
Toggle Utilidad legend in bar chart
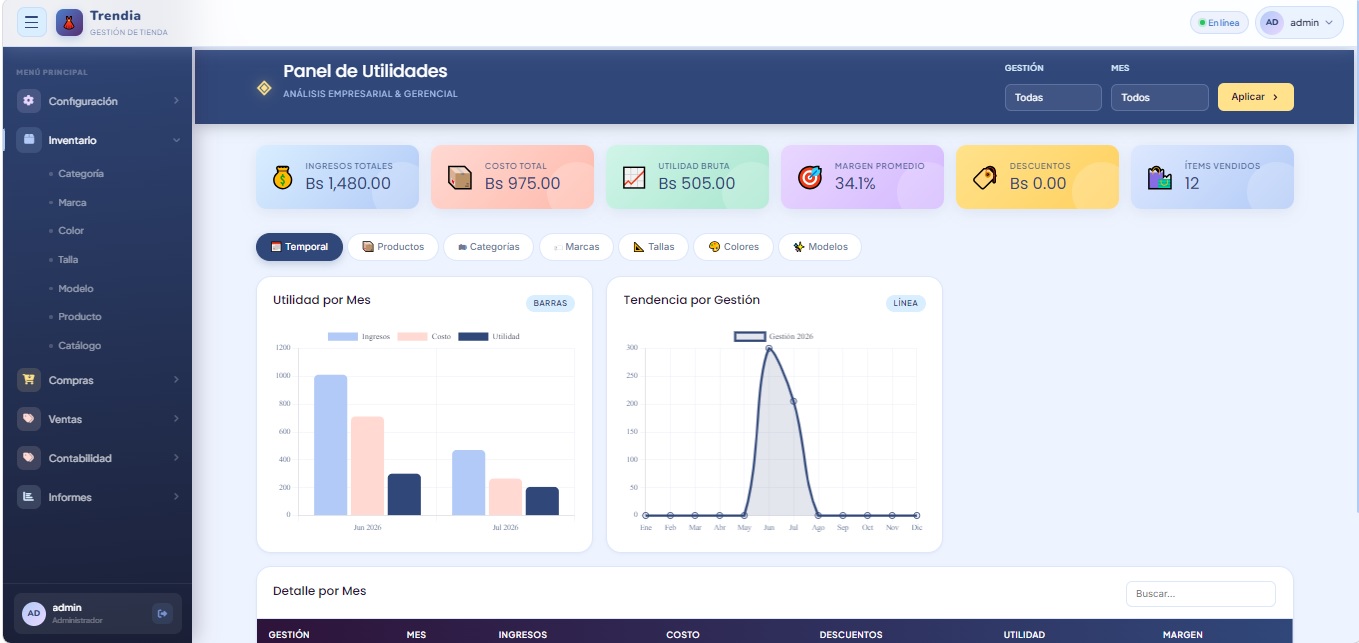tap(489, 337)
